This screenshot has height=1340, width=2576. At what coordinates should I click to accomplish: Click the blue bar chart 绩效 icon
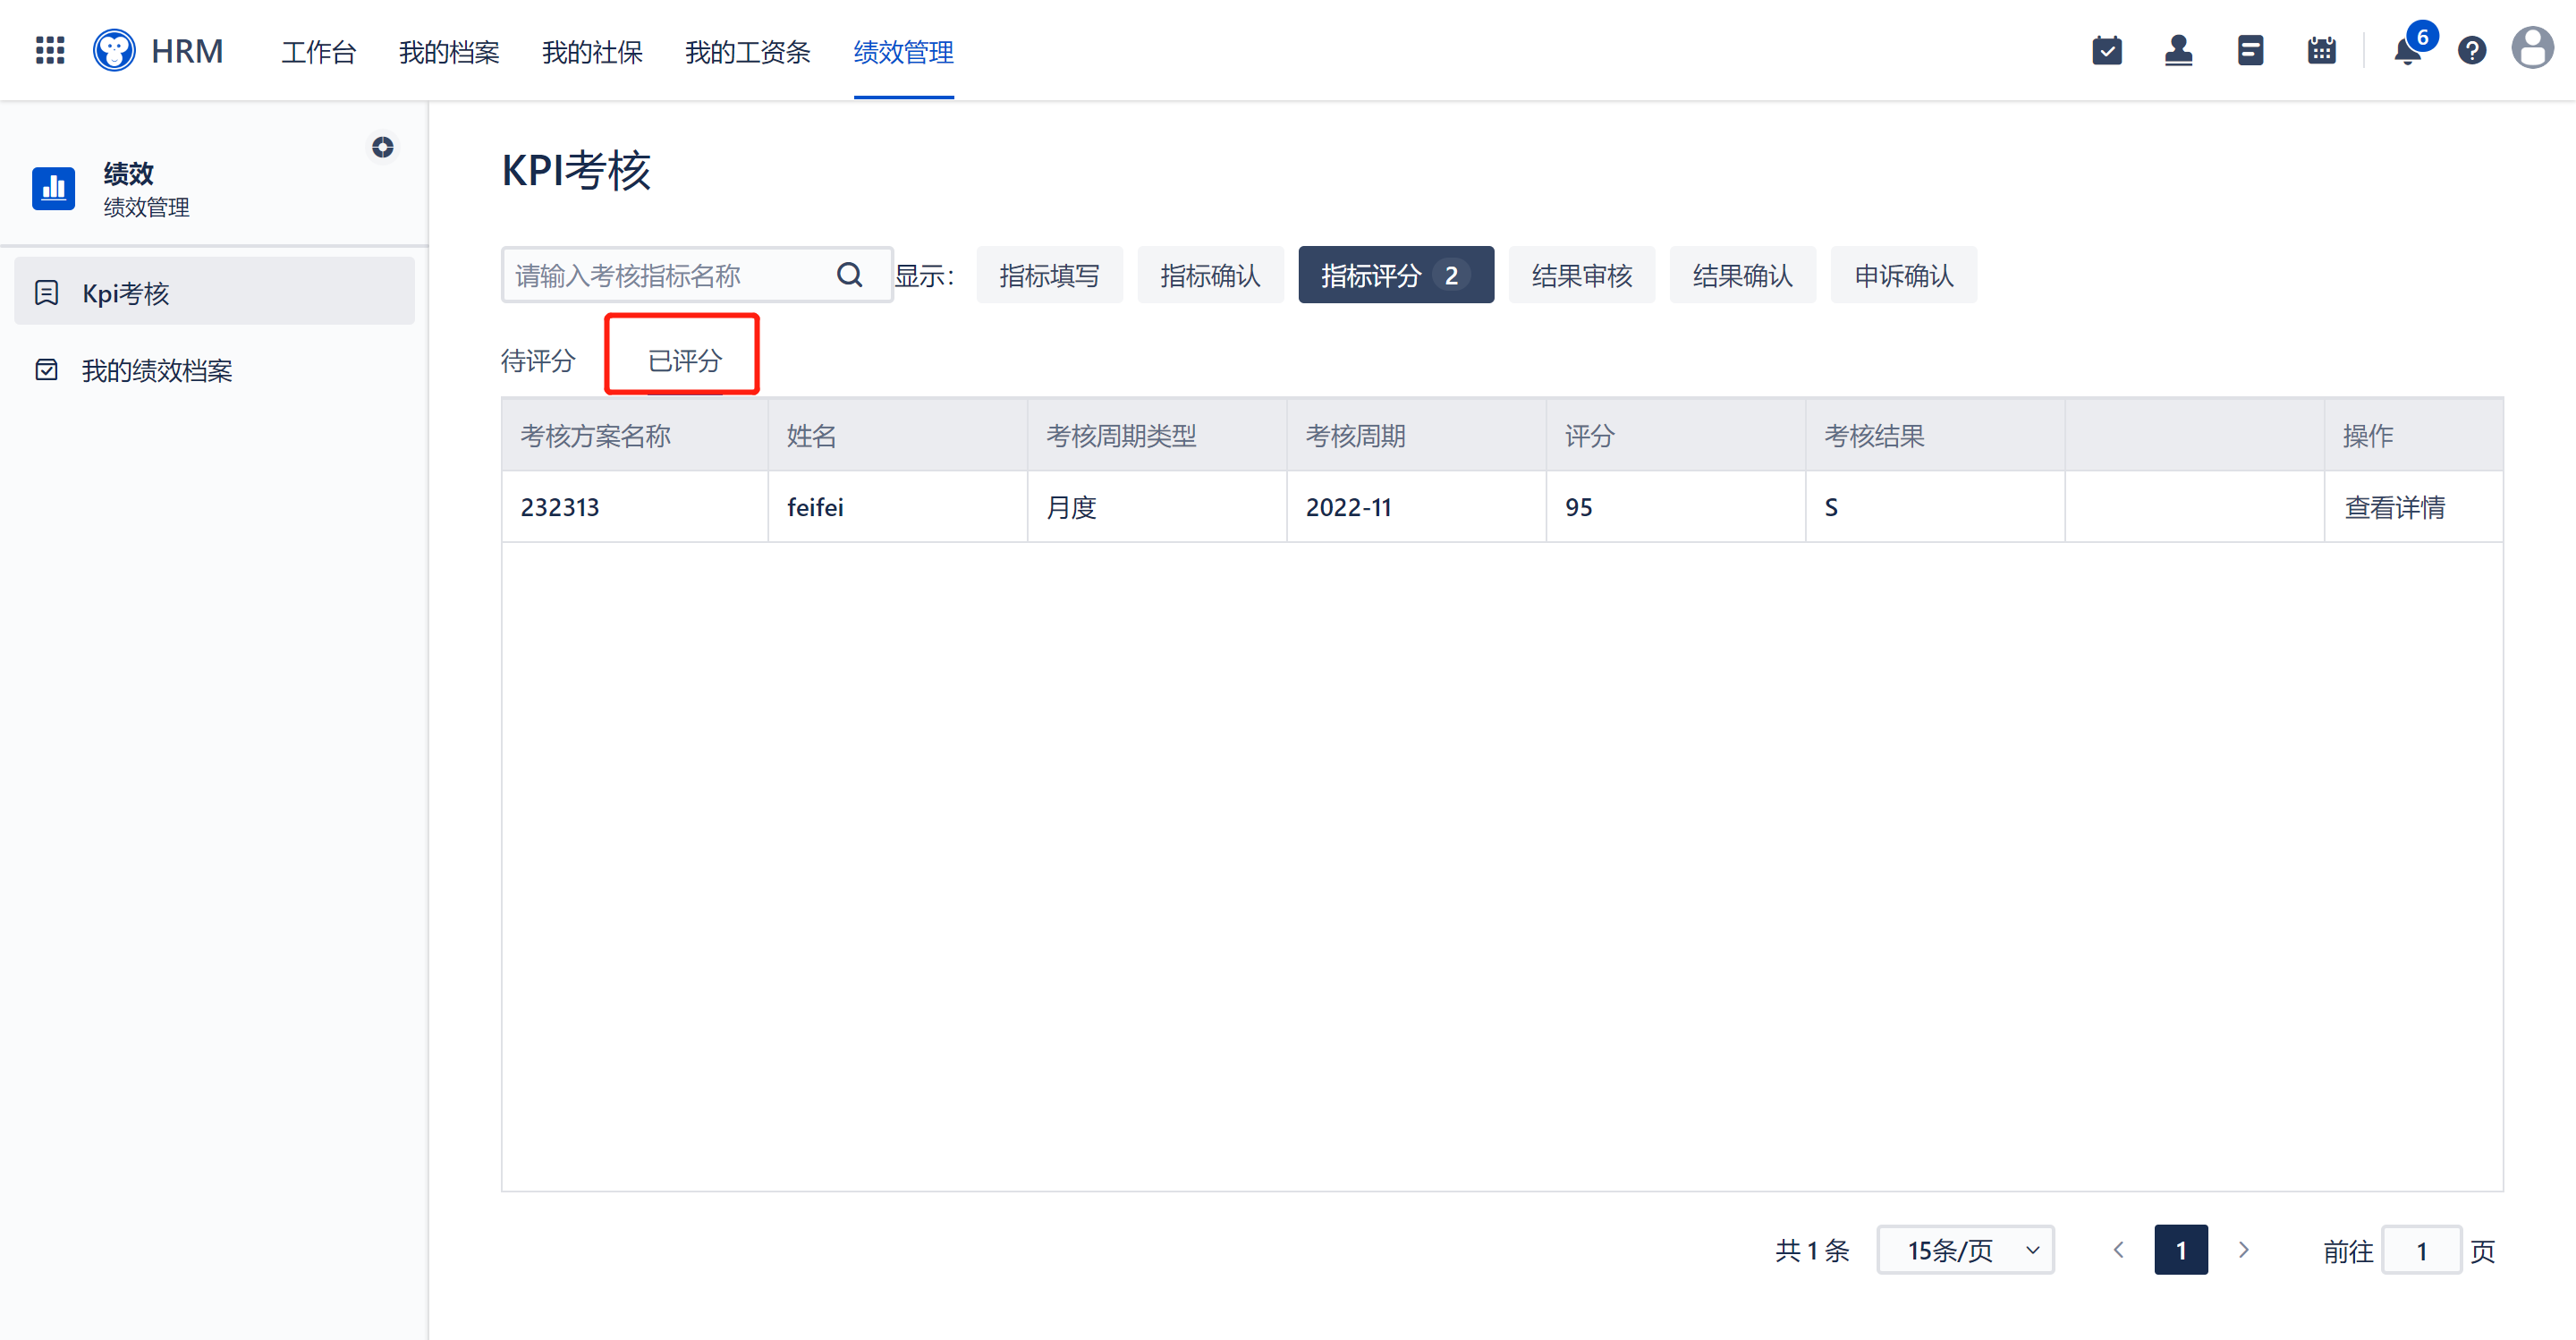click(x=53, y=188)
